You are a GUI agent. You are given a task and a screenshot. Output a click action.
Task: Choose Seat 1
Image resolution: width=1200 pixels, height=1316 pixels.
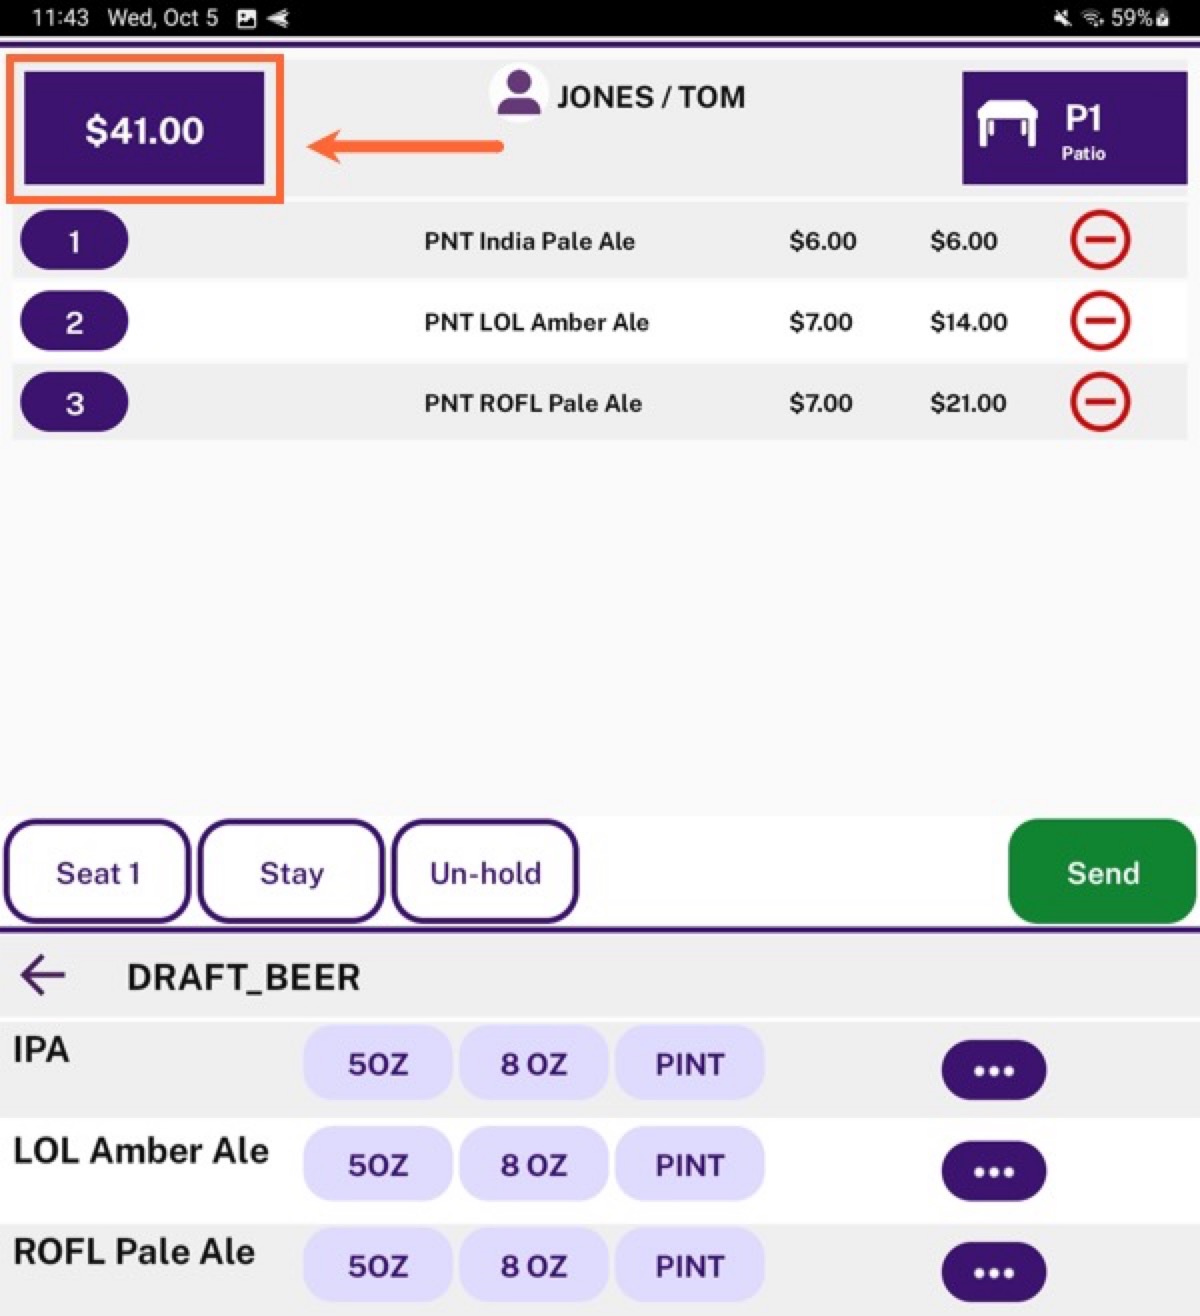tap(97, 872)
